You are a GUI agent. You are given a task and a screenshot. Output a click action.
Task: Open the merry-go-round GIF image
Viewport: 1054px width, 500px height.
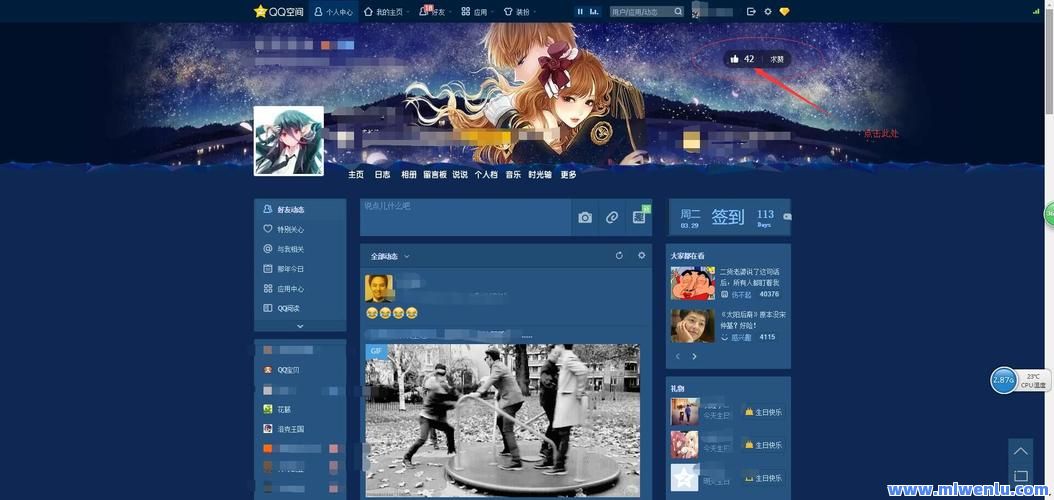click(x=503, y=421)
